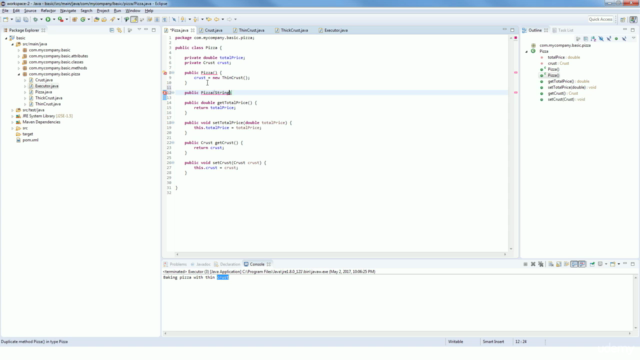
Task: Expand com.mycompany.basic.attributes package
Action: coord(19,56)
